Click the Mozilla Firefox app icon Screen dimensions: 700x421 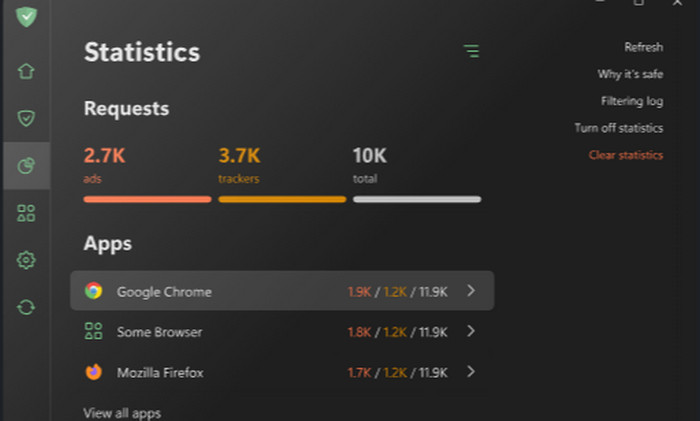pos(93,372)
